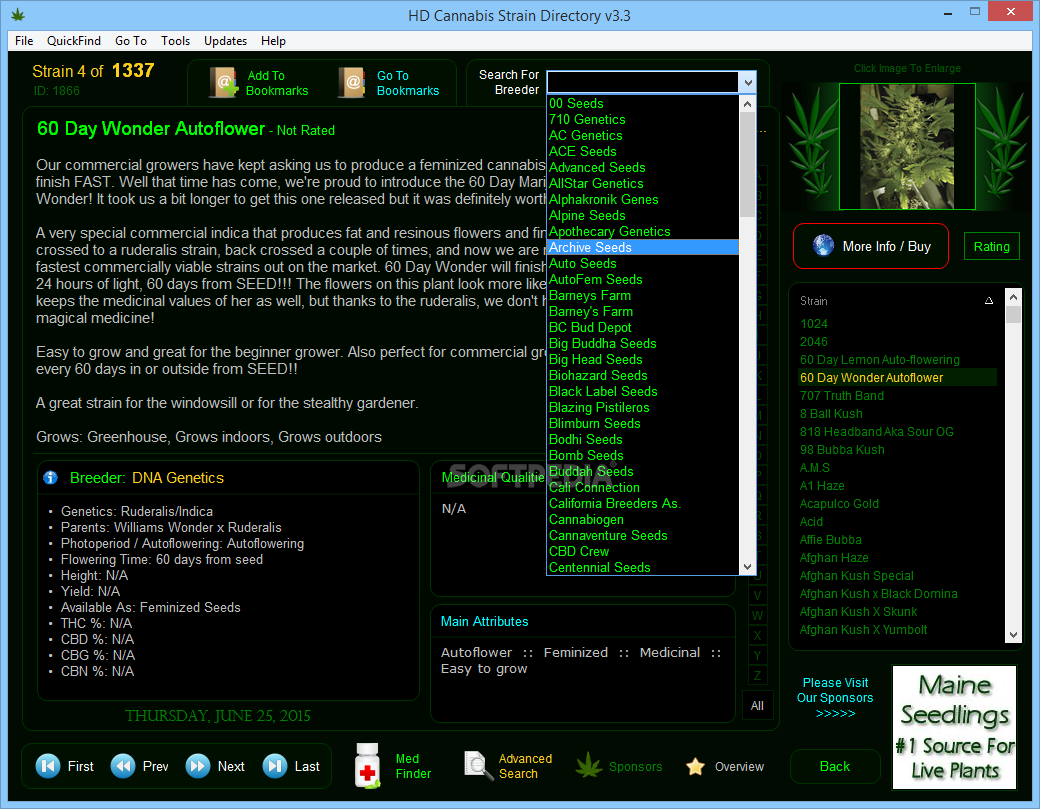Open the QuickFind menu
1040x809 pixels.
pos(74,40)
